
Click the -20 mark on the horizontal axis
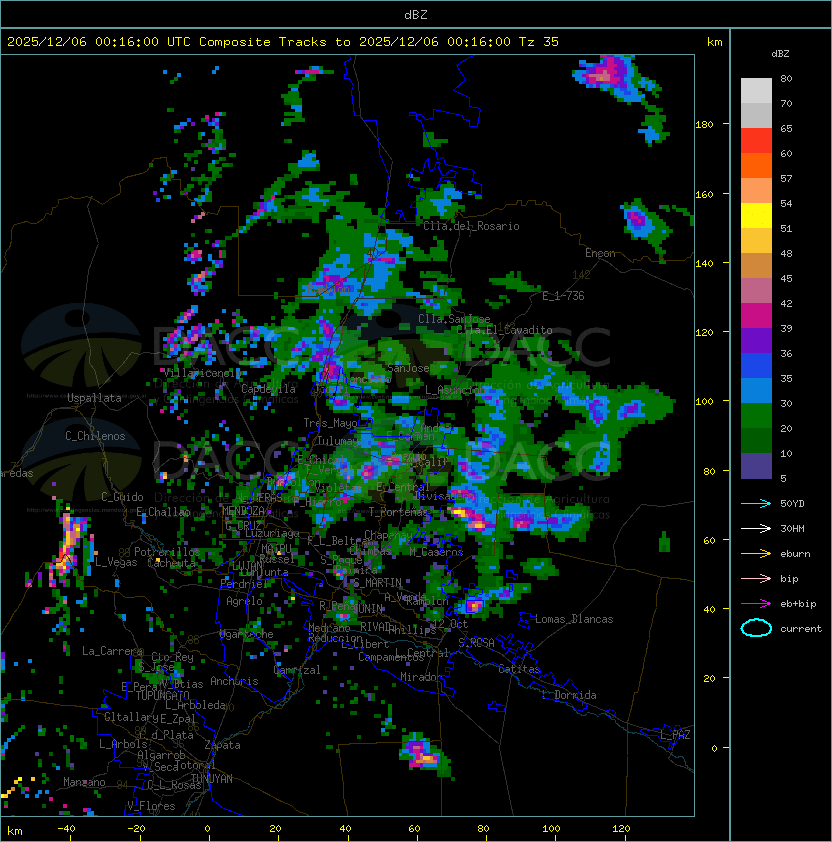click(136, 829)
